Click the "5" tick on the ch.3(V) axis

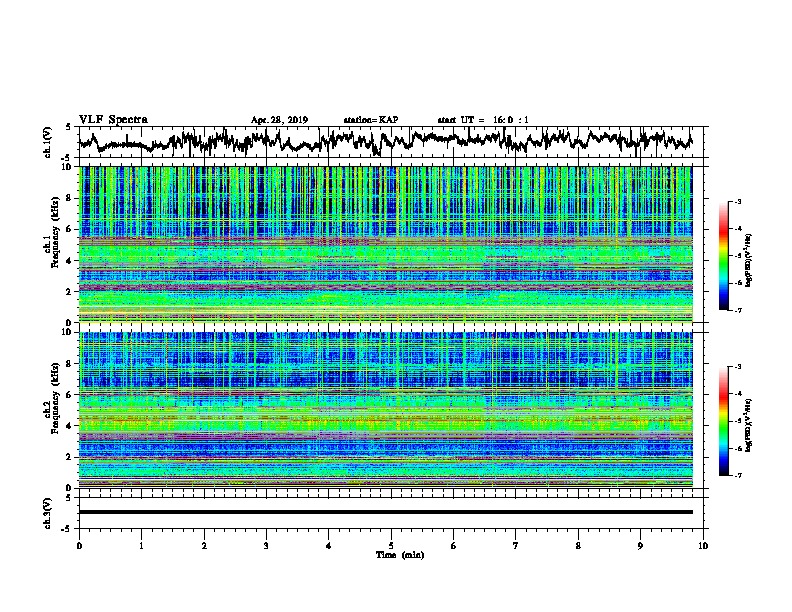pos(69,498)
